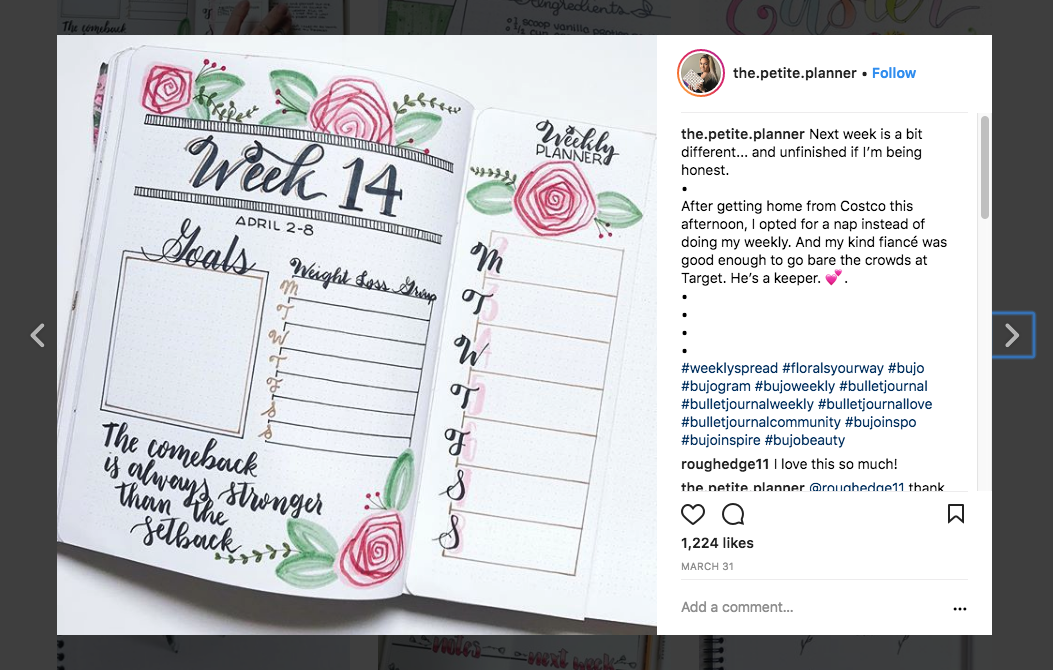The height and width of the screenshot is (670, 1053).
Task: View the 1,224 likes list
Action: [717, 543]
